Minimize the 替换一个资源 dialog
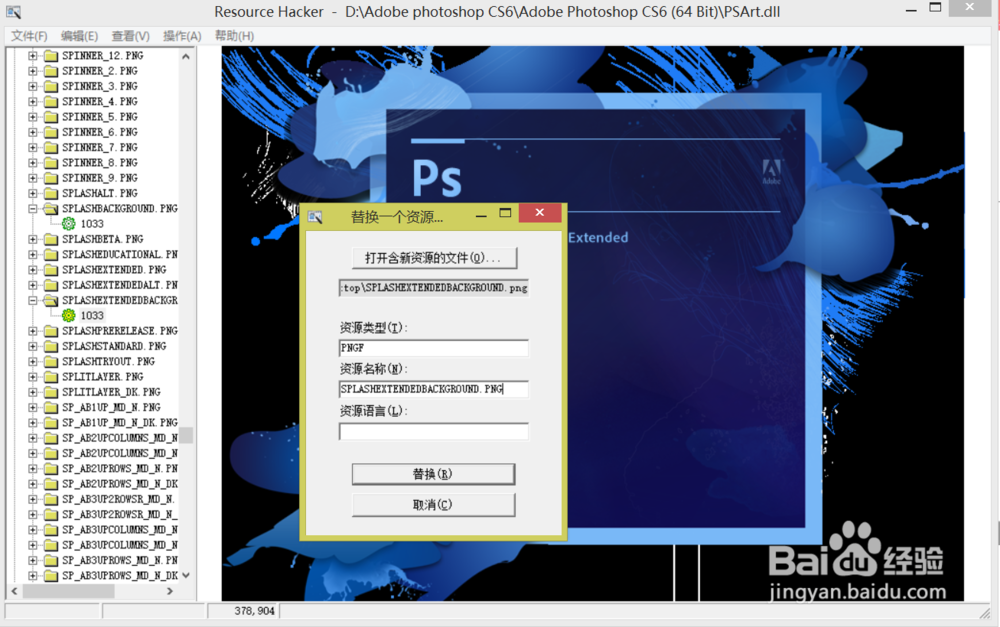The width and height of the screenshot is (1000, 627). 482,215
